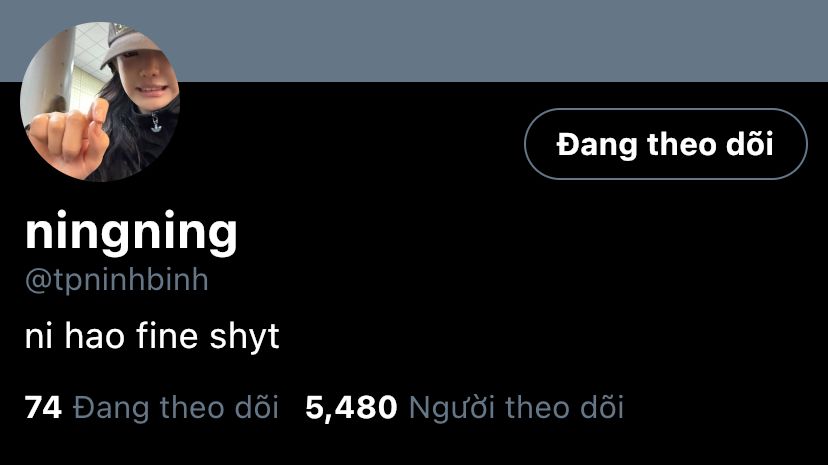Click the banner area right of the avatar
The height and width of the screenshot is (465, 828).
tap(502, 41)
